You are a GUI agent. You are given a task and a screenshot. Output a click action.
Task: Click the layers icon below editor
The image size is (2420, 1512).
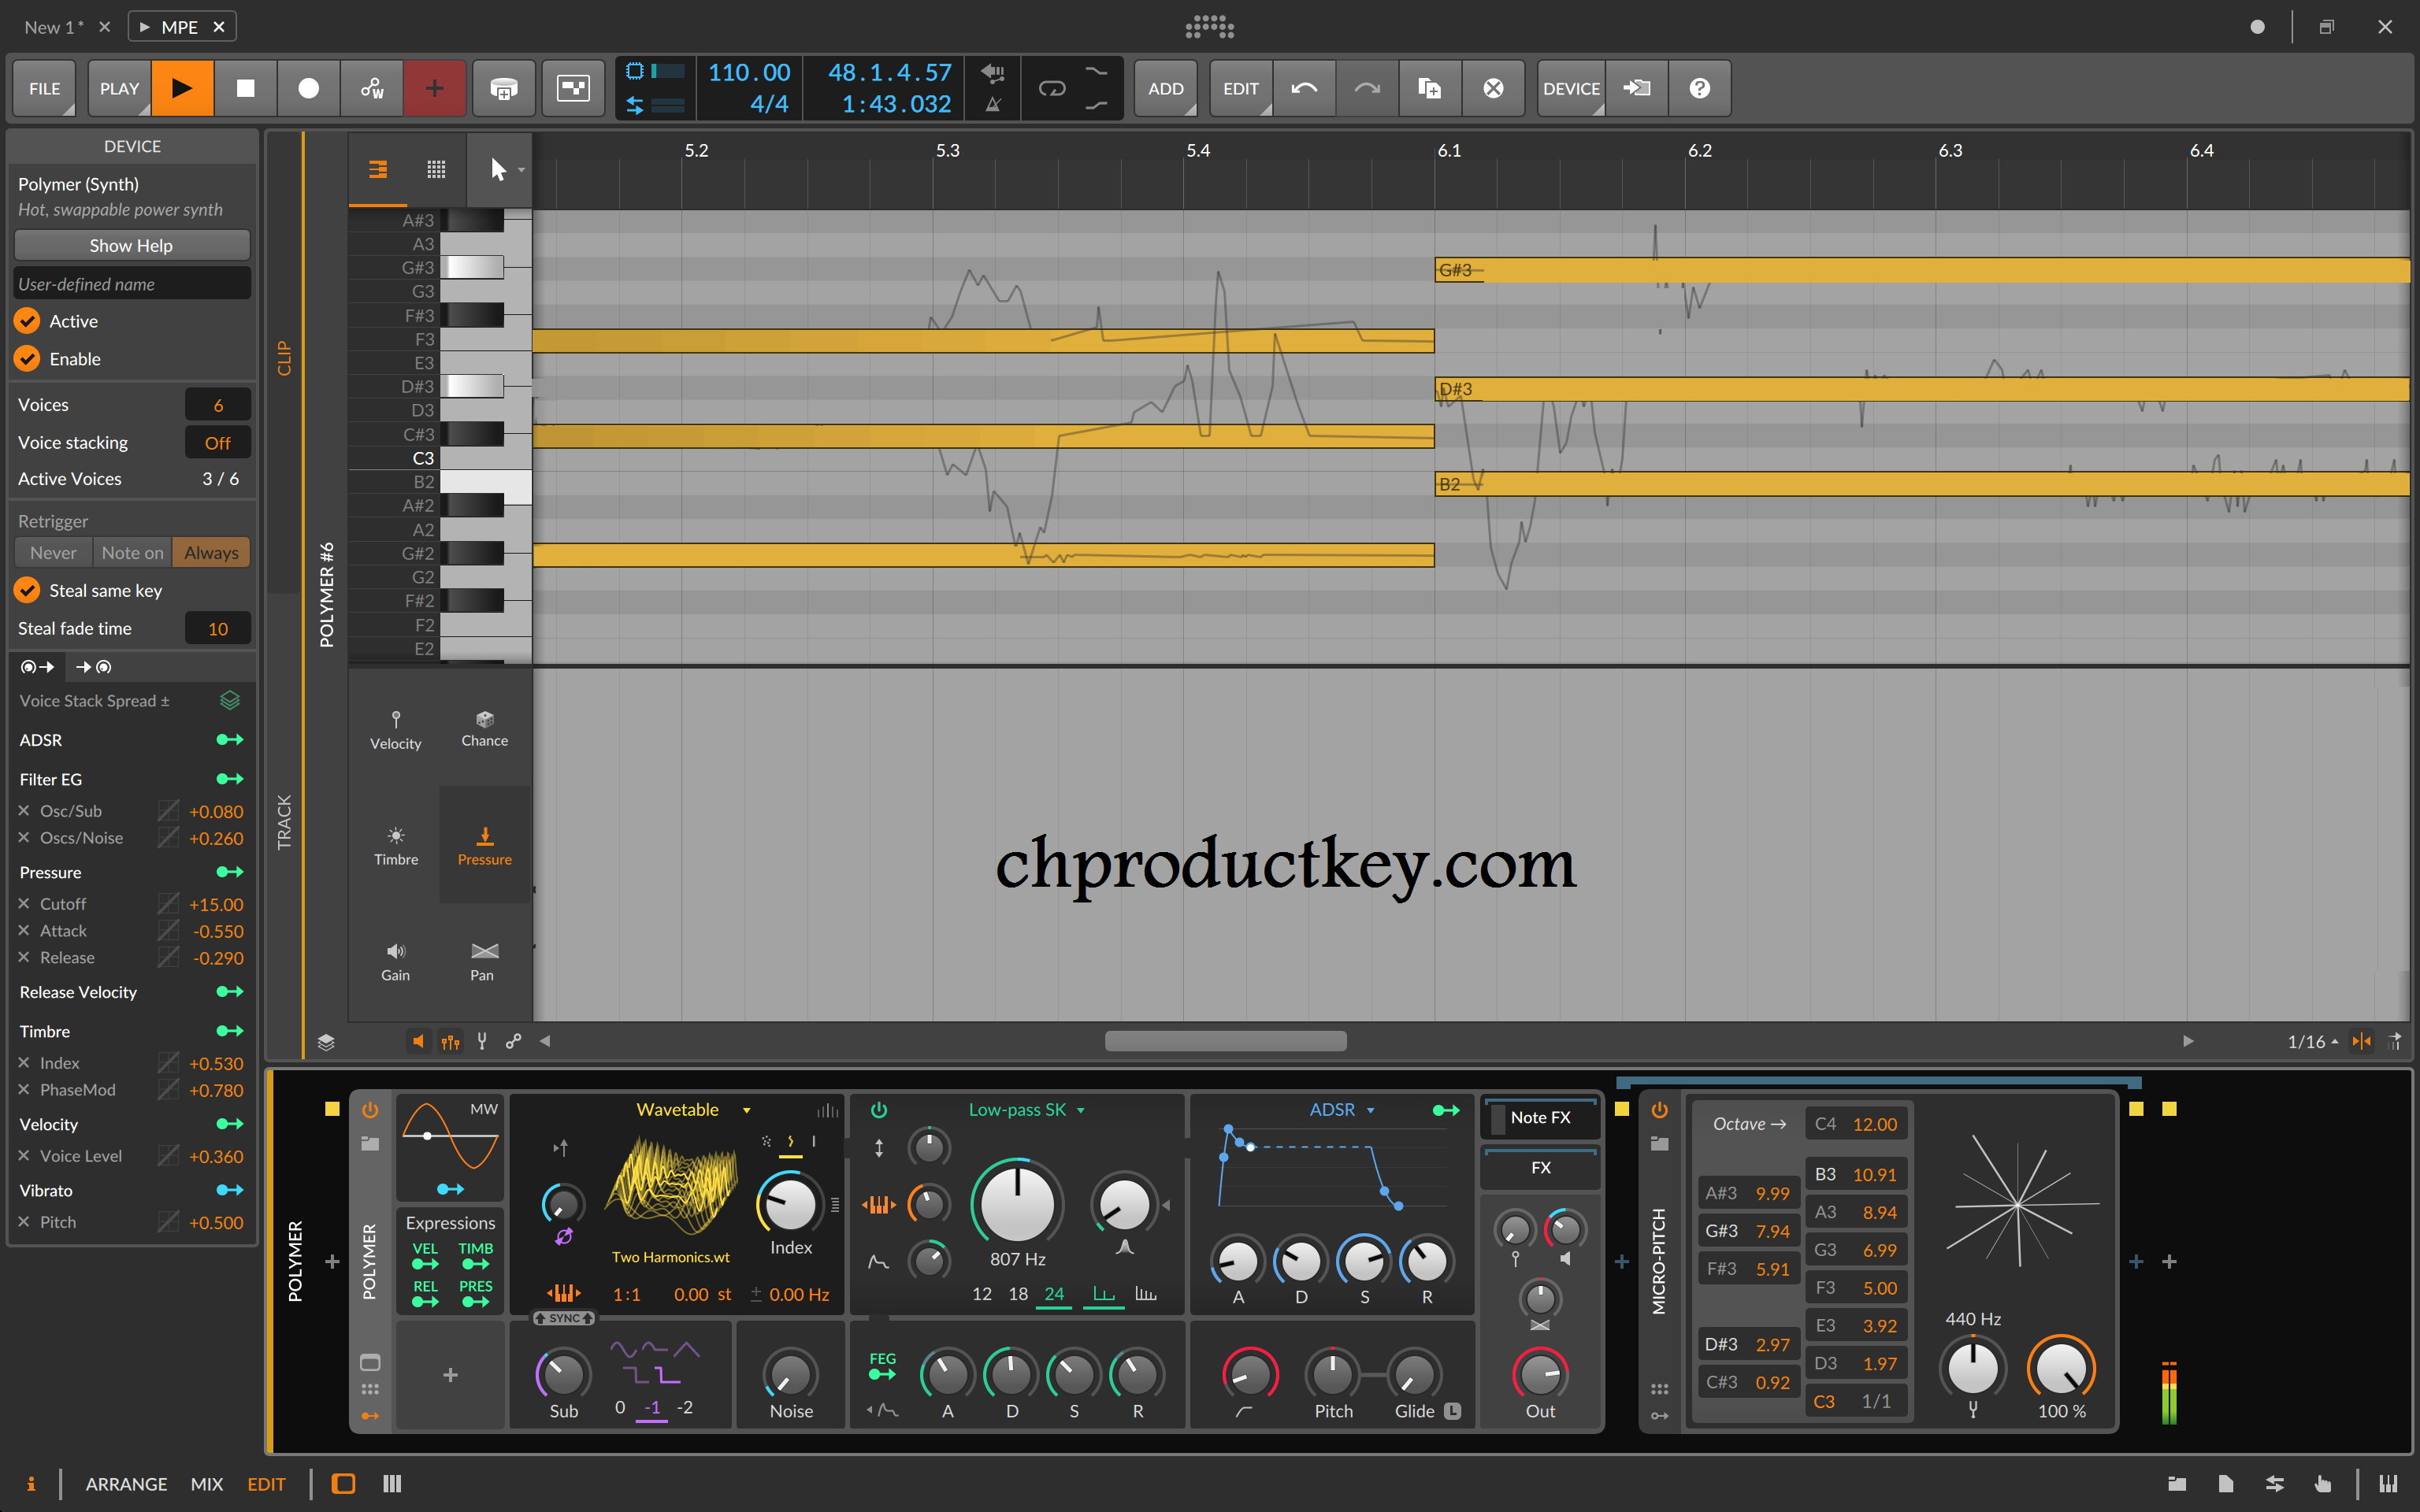coord(326,1041)
